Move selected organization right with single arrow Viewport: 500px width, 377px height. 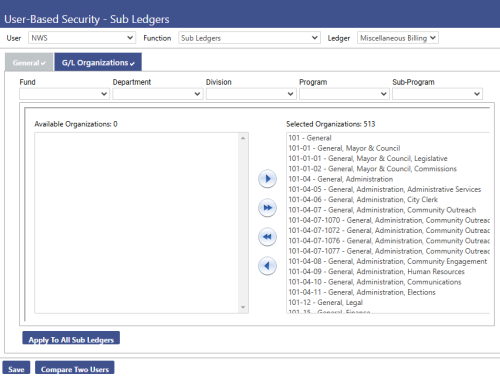pos(267,179)
